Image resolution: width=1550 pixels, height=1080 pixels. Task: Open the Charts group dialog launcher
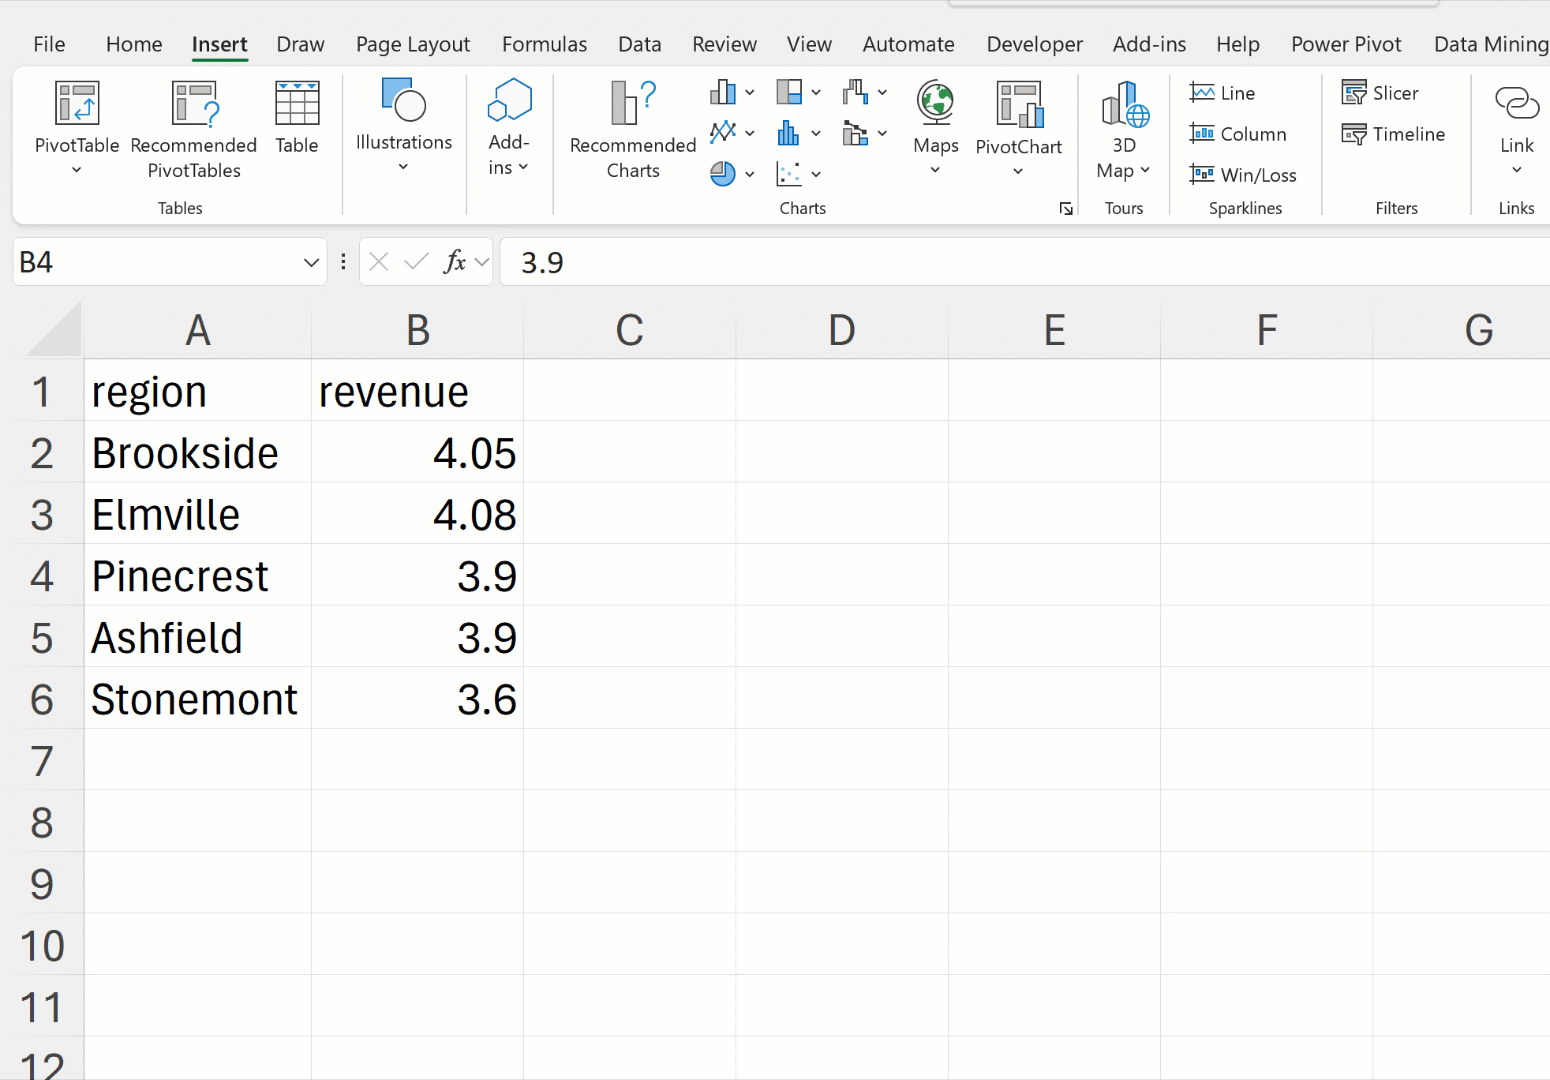[1066, 209]
